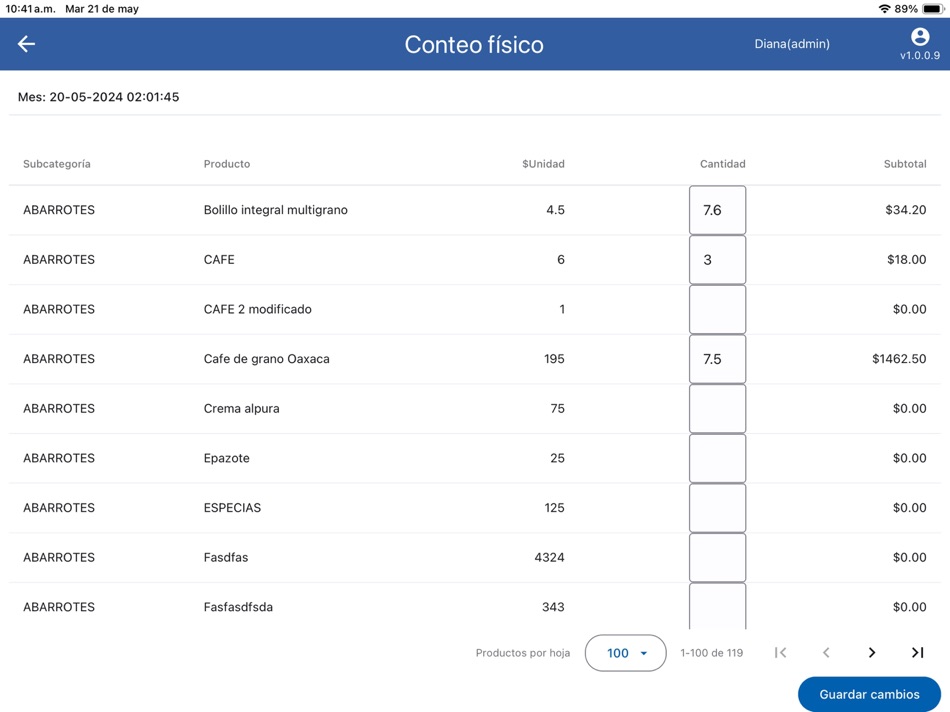Click the quantity input for Crema alpura
This screenshot has height=712, width=950.
(717, 408)
